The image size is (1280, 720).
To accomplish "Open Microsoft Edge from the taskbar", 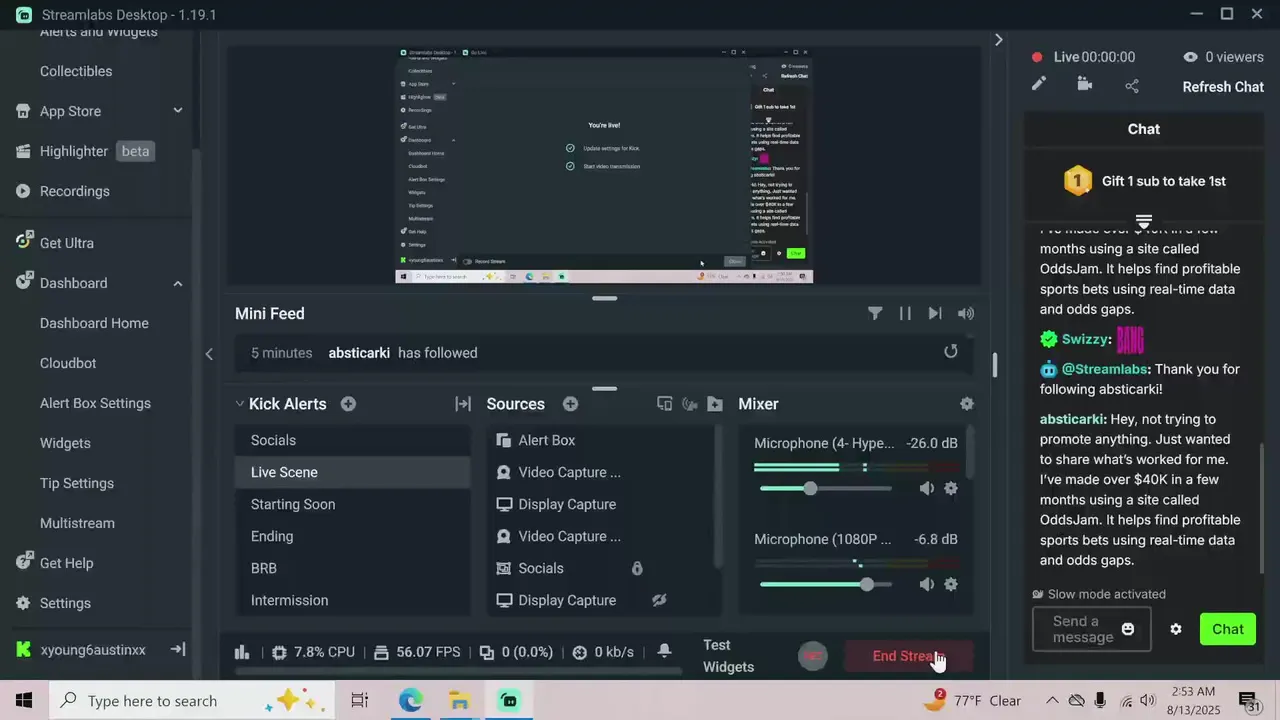I will click(x=411, y=700).
